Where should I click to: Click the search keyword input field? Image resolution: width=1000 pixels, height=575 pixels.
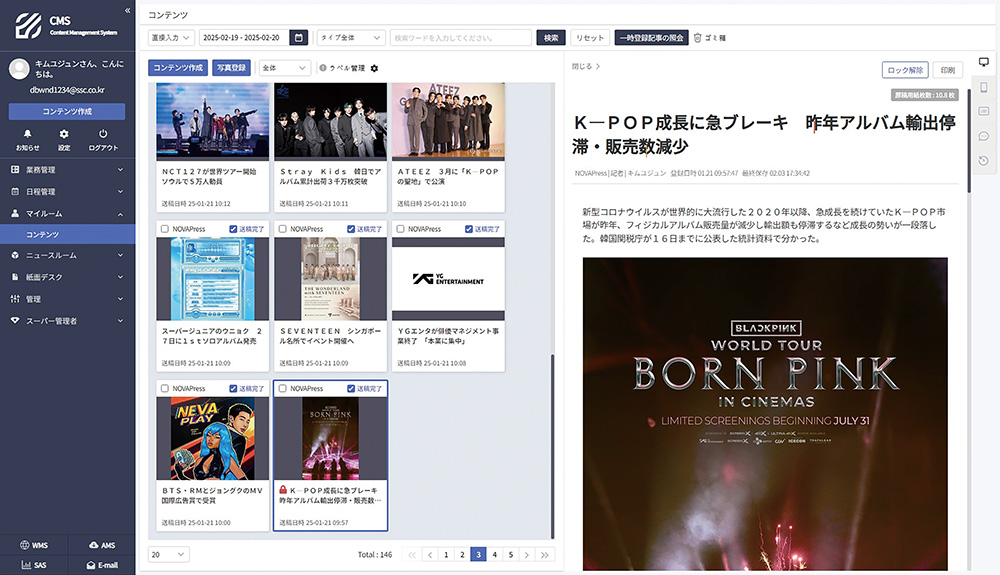click(460, 38)
